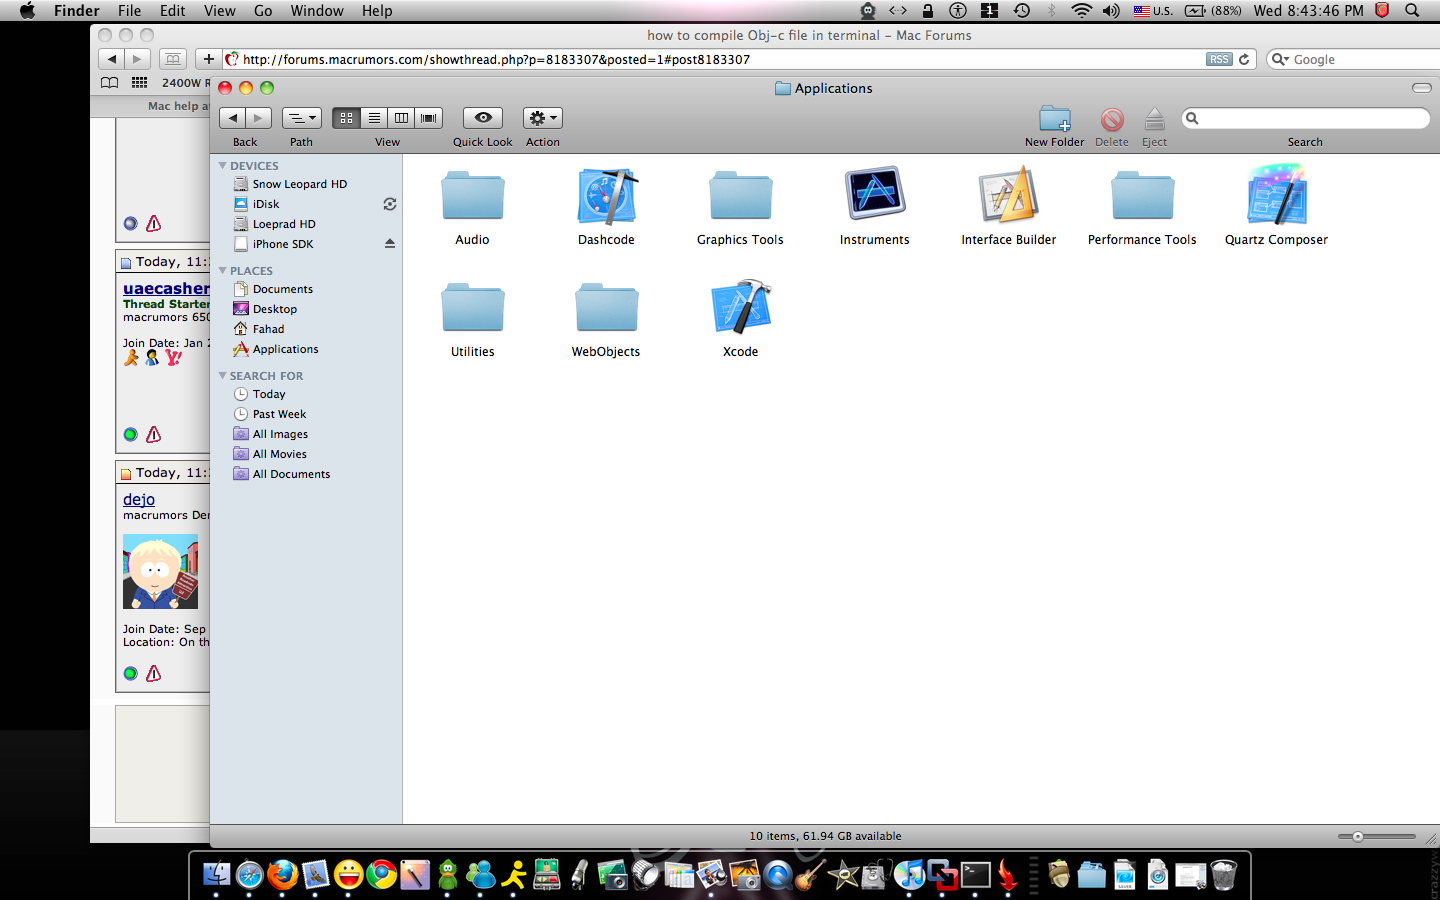Click Safari's add bookmark plus button
1440x900 pixels.
pyautogui.click(x=208, y=59)
